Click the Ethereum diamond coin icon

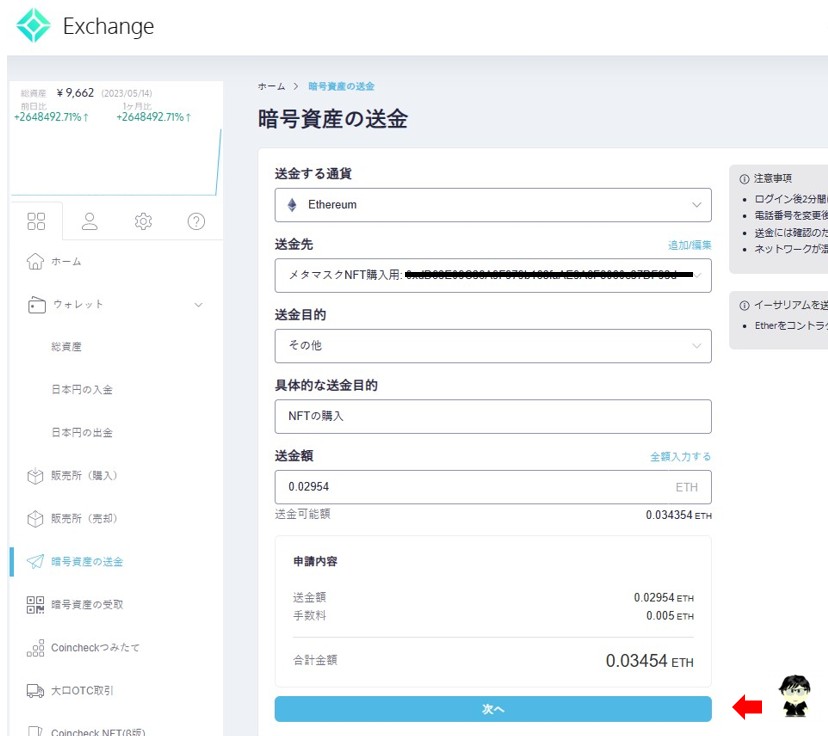click(292, 205)
